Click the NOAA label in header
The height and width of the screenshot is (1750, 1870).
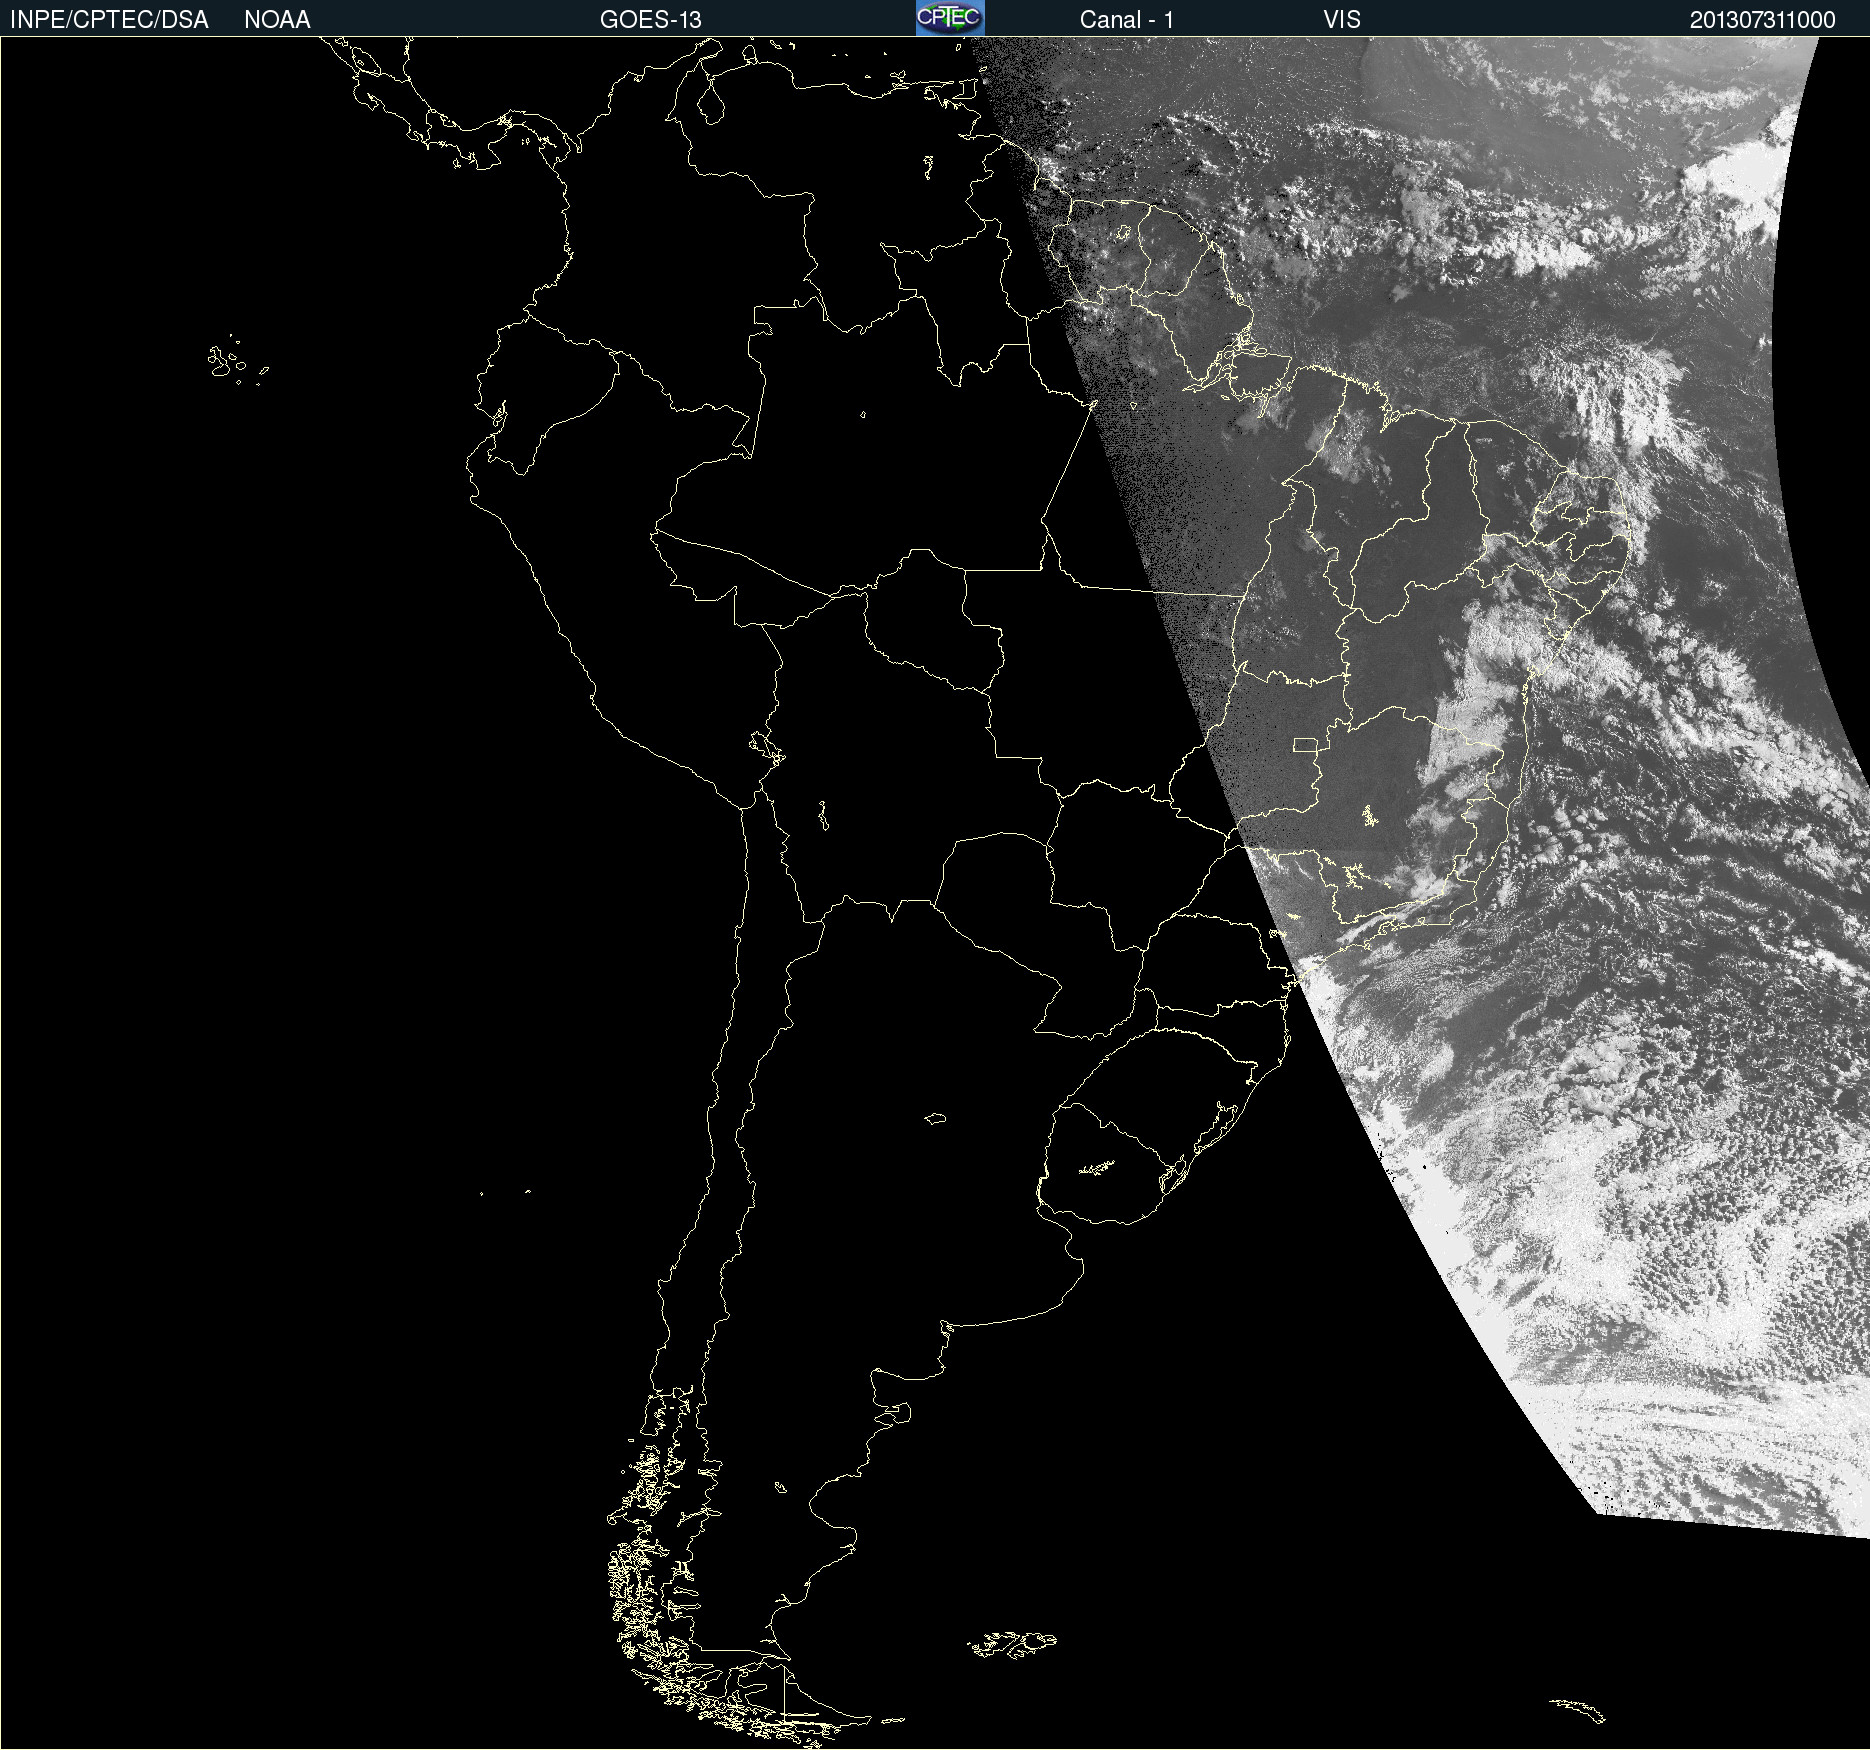277,19
